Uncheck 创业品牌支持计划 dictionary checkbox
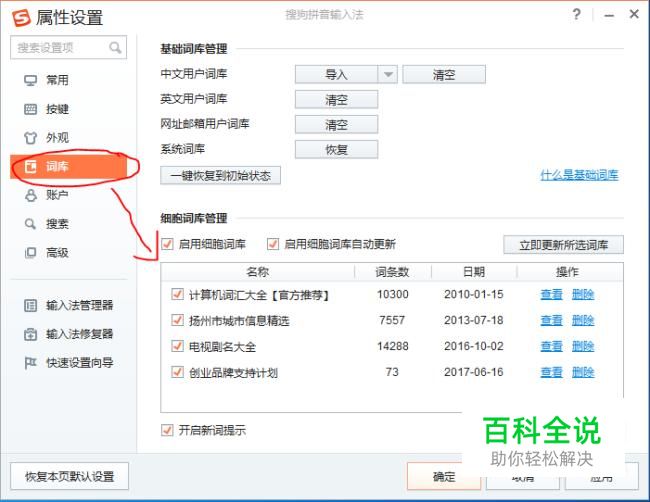Image resolution: width=650 pixels, height=502 pixels. pyautogui.click(x=177, y=372)
